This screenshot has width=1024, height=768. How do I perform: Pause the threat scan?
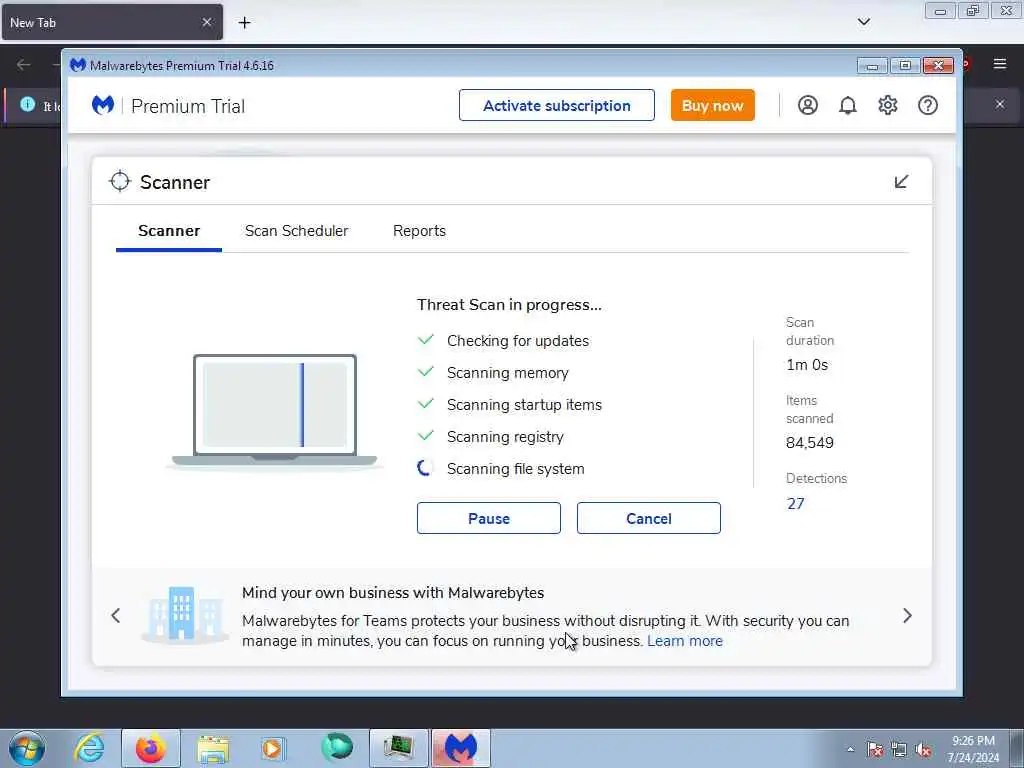(488, 519)
